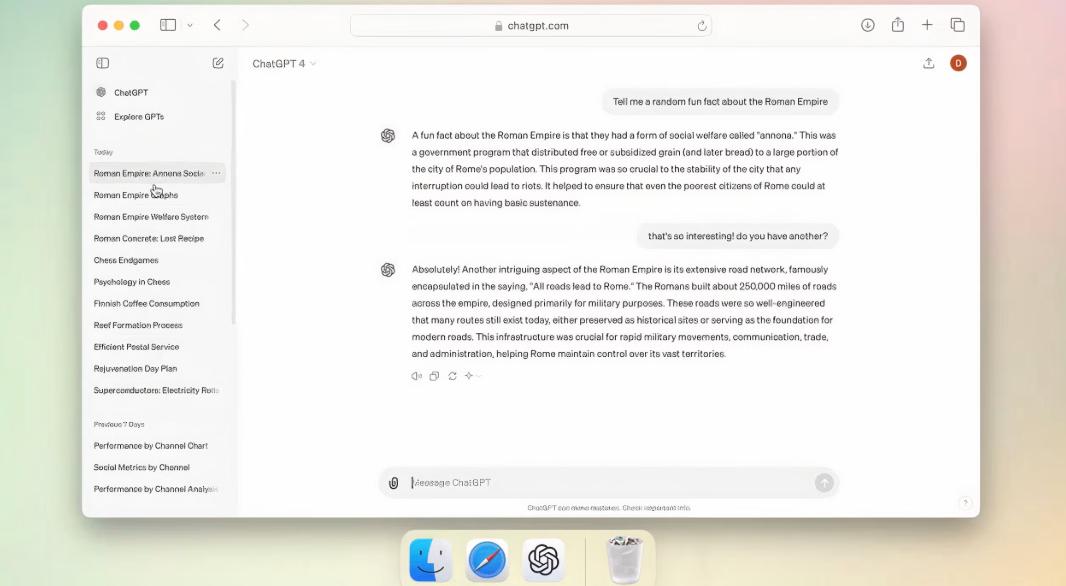Click the Message ChatGPT input field
Image resolution: width=1066 pixels, height=586 pixels.
pyautogui.click(x=610, y=483)
